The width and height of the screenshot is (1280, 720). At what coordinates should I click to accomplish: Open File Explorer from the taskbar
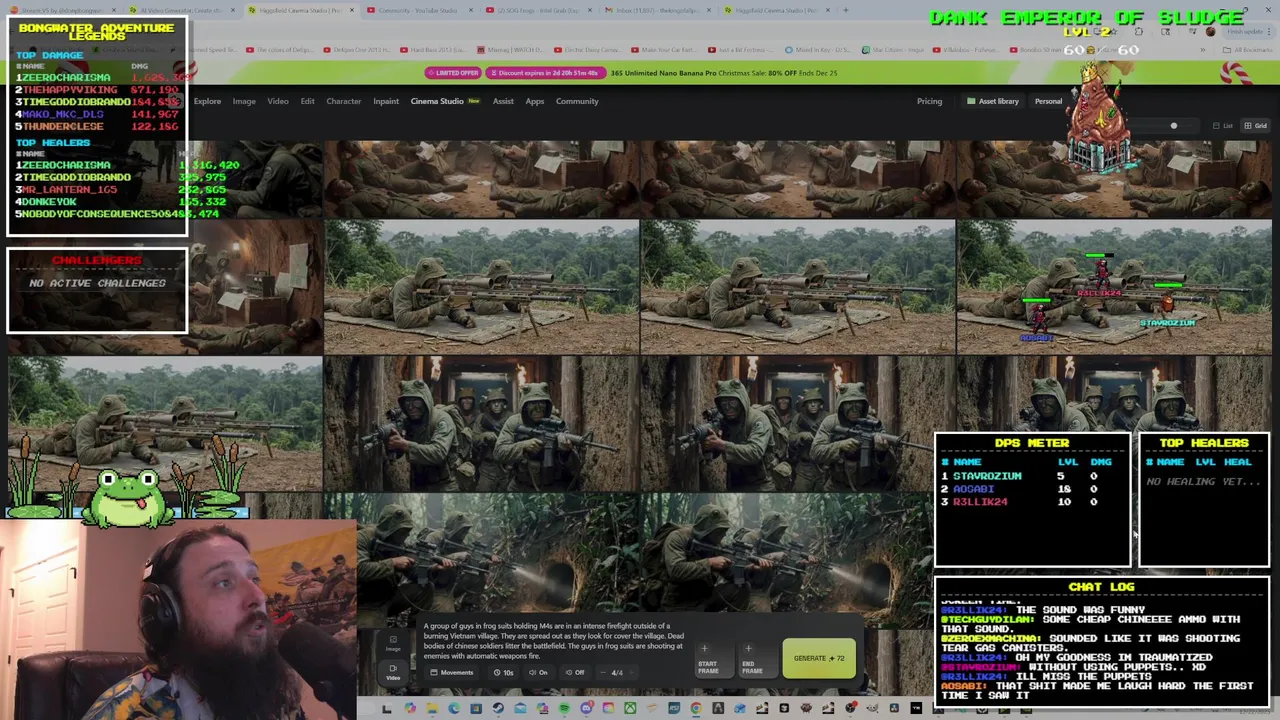[x=432, y=708]
